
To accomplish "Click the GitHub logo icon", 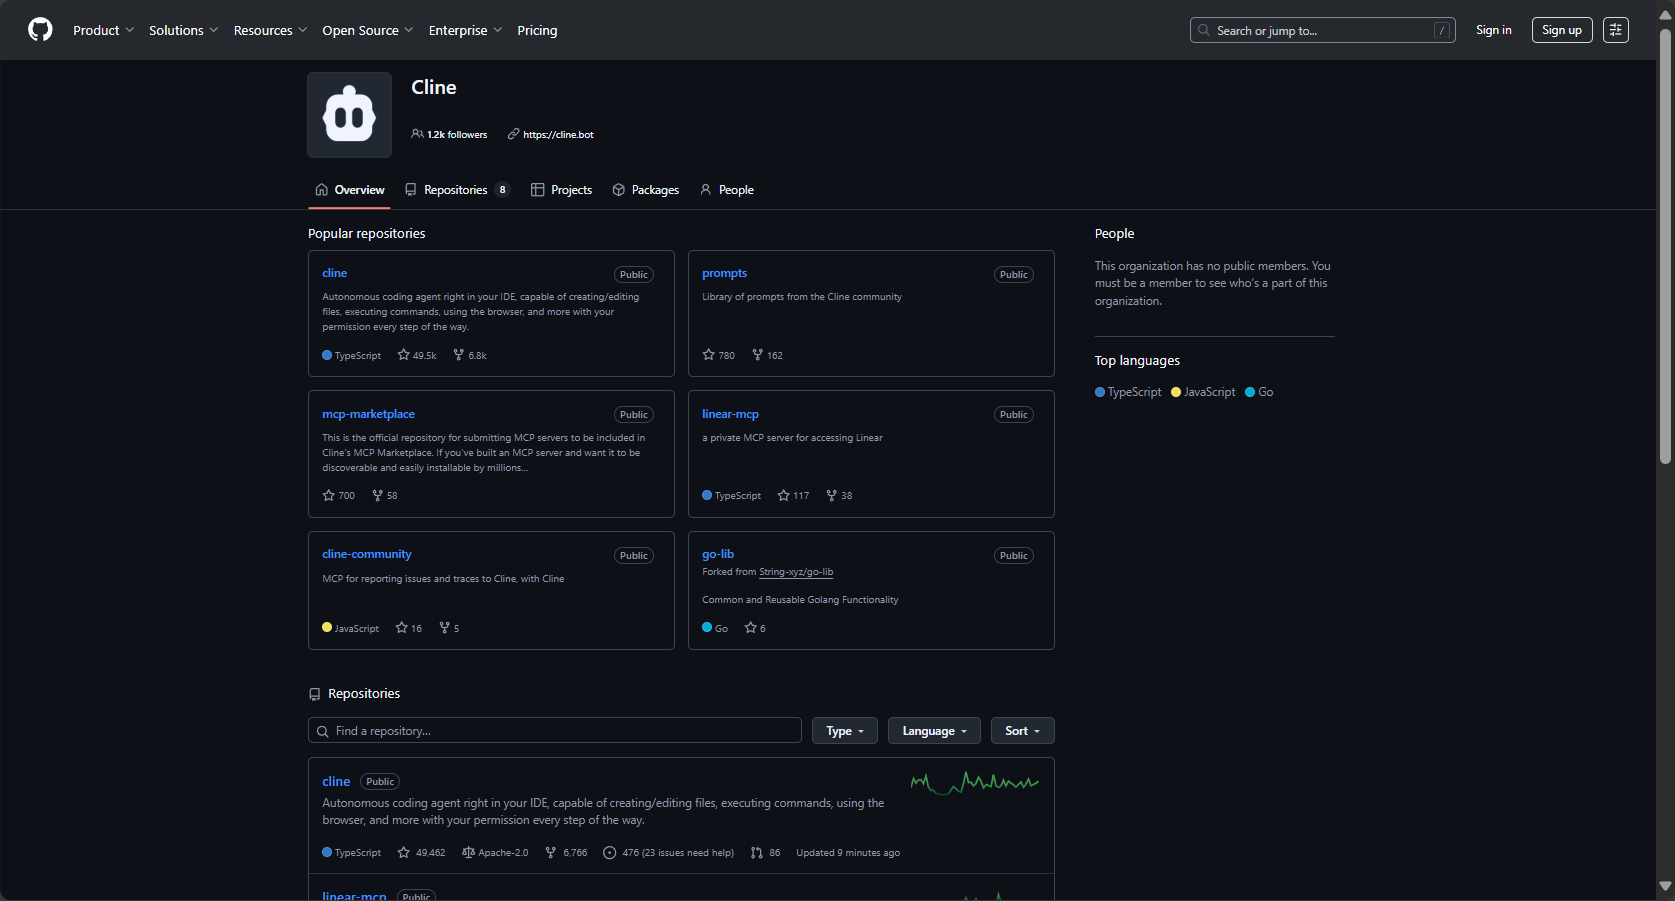I will pos(40,30).
